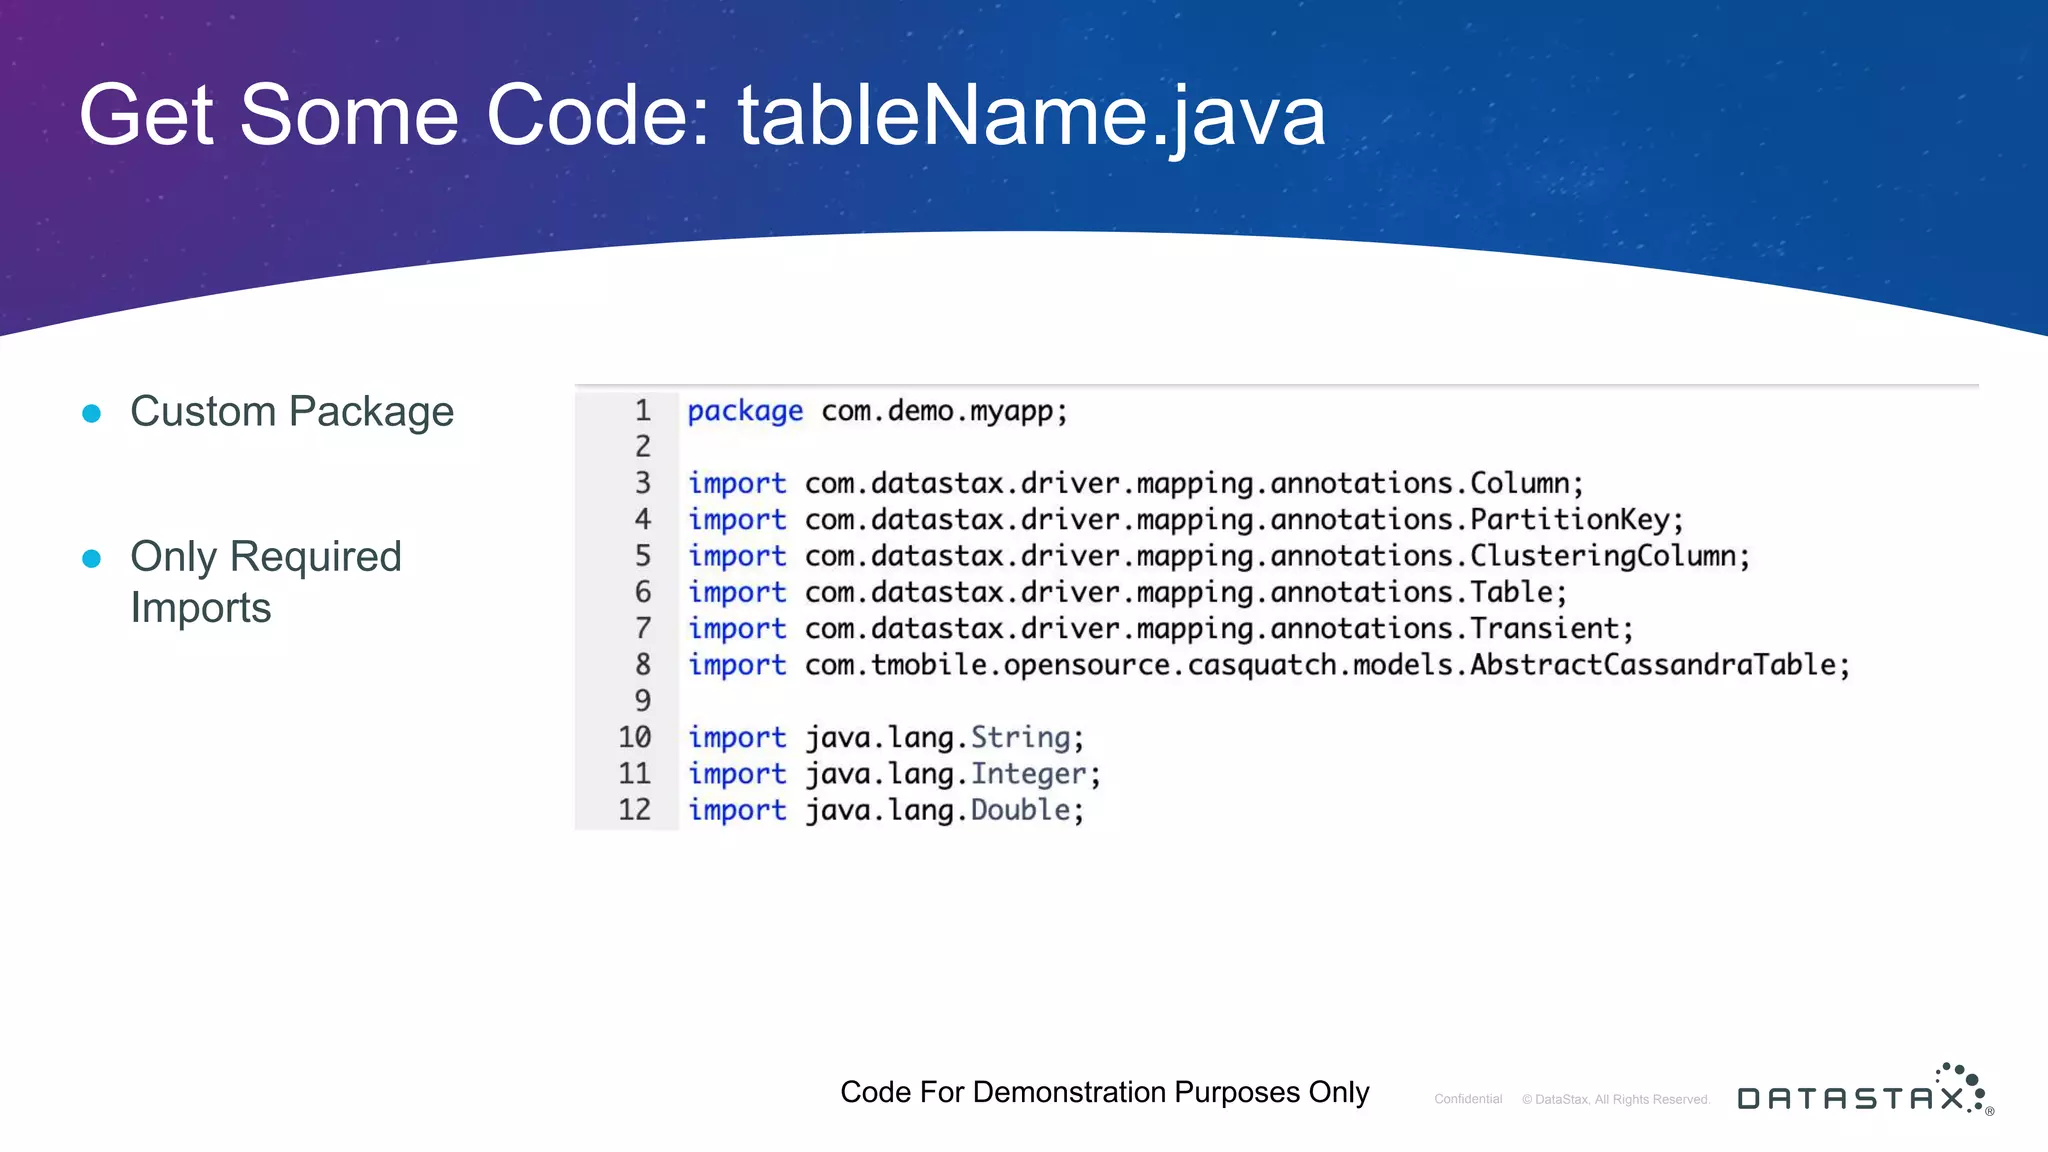Viewport: 2048px width, 1152px height.
Task: Click line number 1 in the gutter
Action: point(643,411)
